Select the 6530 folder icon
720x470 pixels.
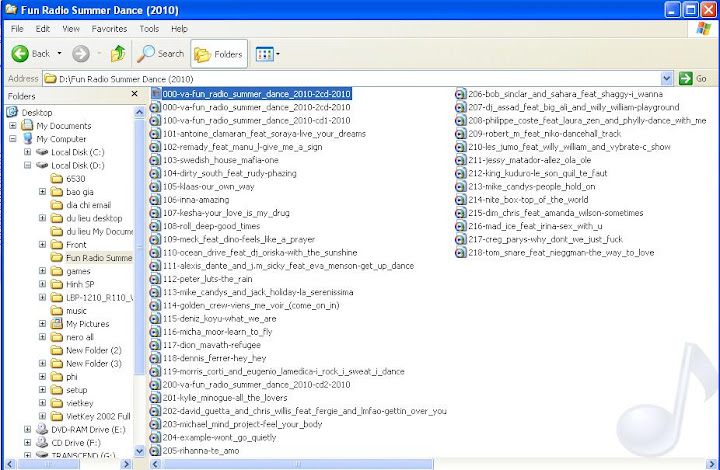click(57, 178)
